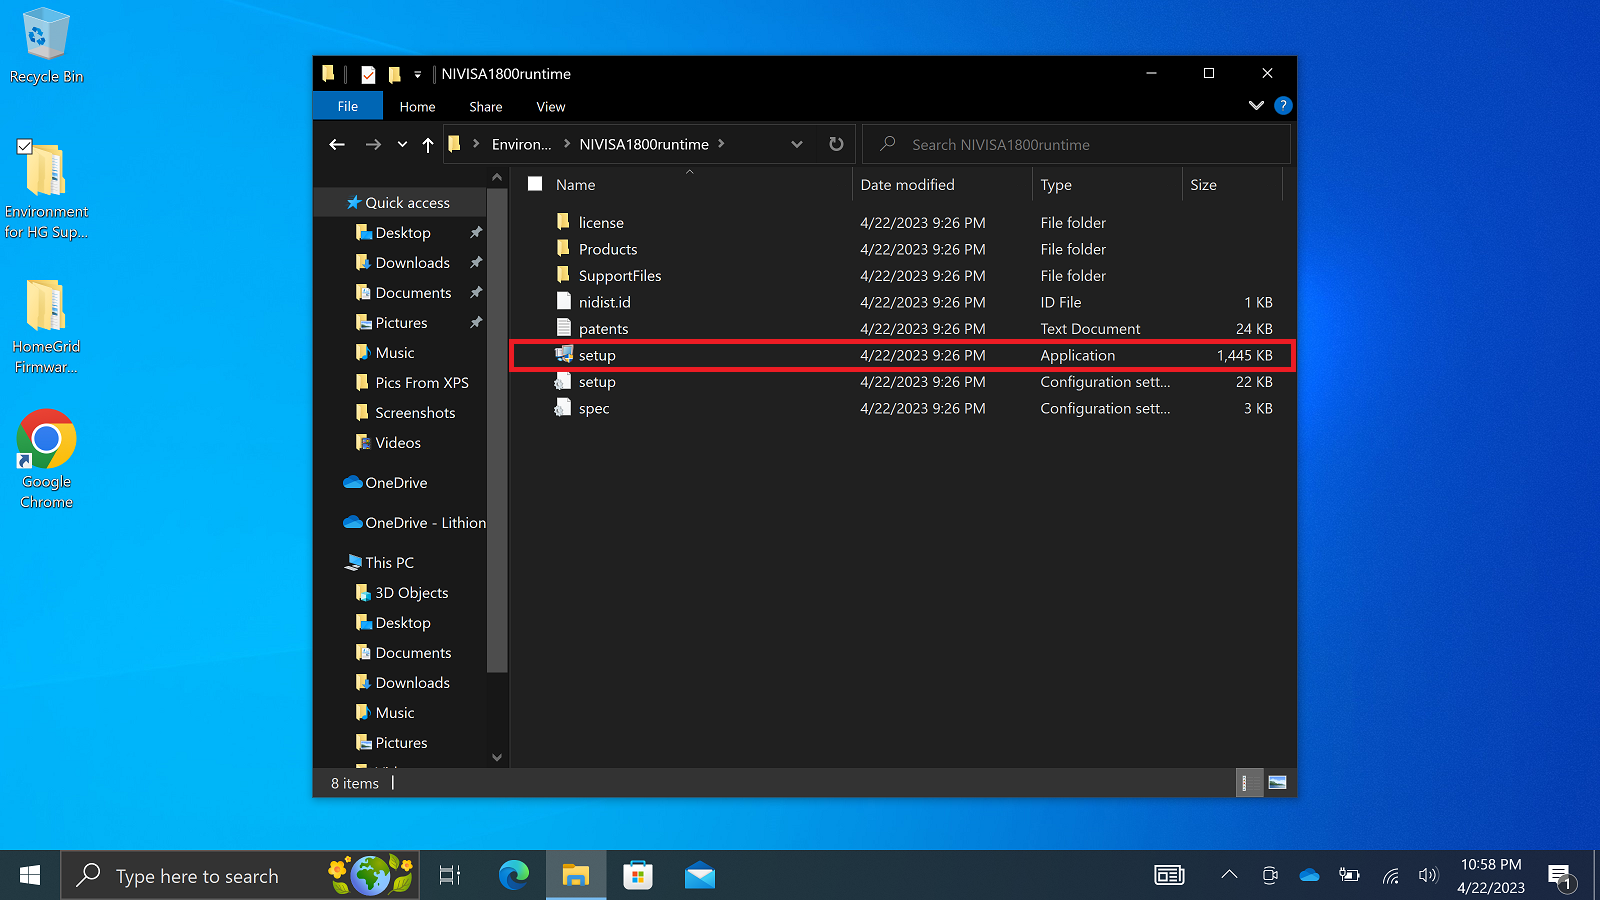The height and width of the screenshot is (900, 1600).
Task: Sort files by Type column
Action: point(1056,185)
